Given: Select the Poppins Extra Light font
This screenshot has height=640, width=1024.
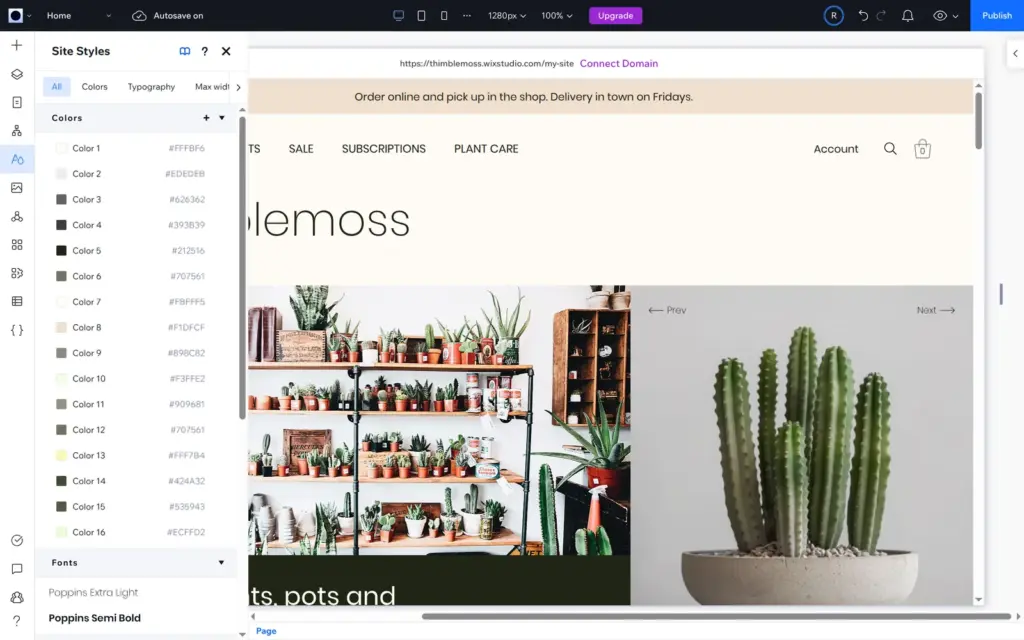Looking at the screenshot, I should pyautogui.click(x=93, y=592).
